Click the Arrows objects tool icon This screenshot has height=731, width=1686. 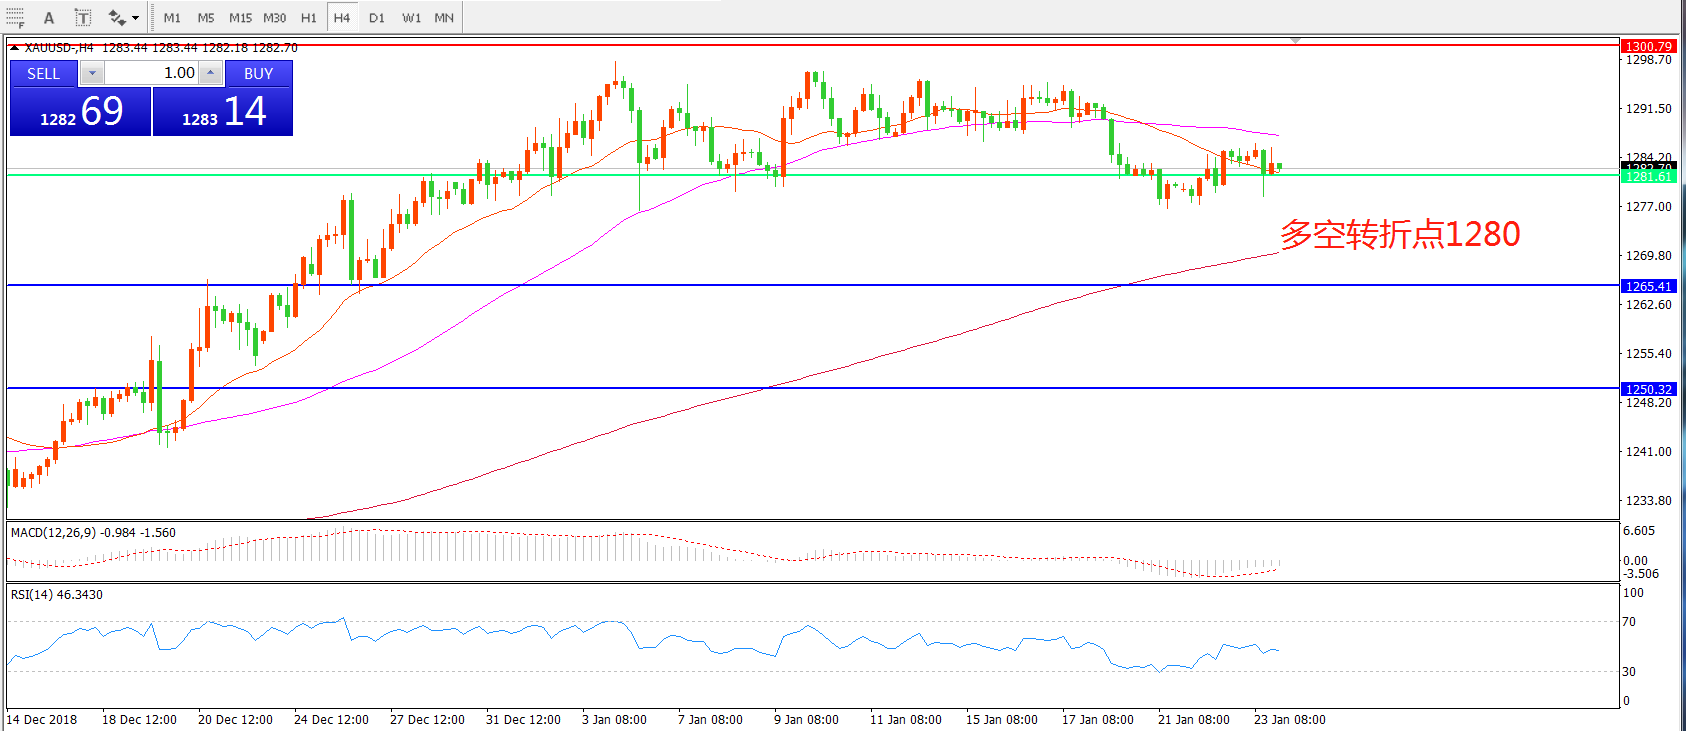click(x=115, y=17)
